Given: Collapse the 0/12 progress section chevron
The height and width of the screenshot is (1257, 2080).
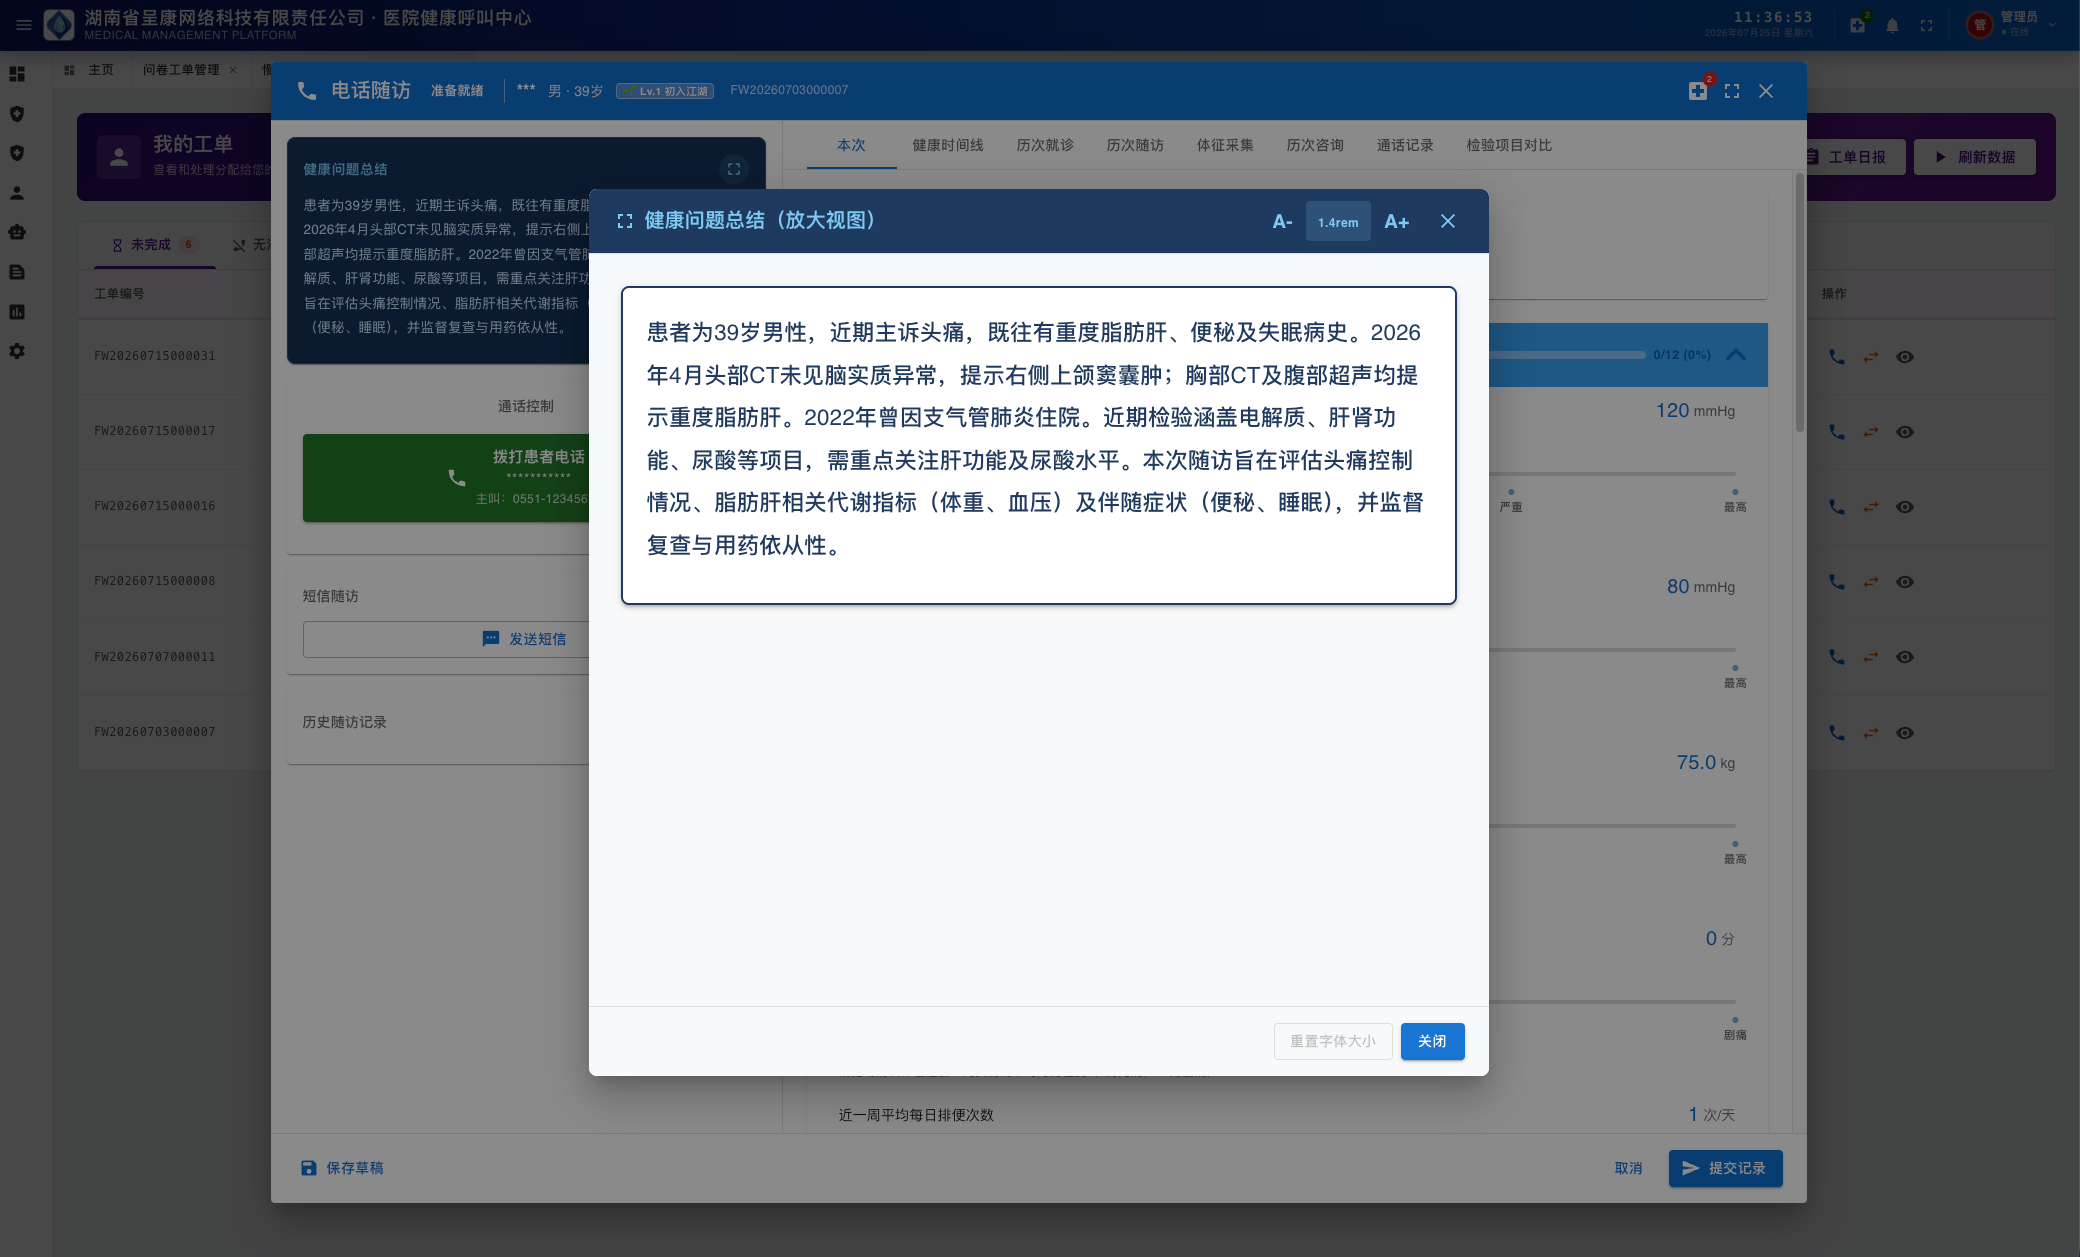Looking at the screenshot, I should 1736,355.
